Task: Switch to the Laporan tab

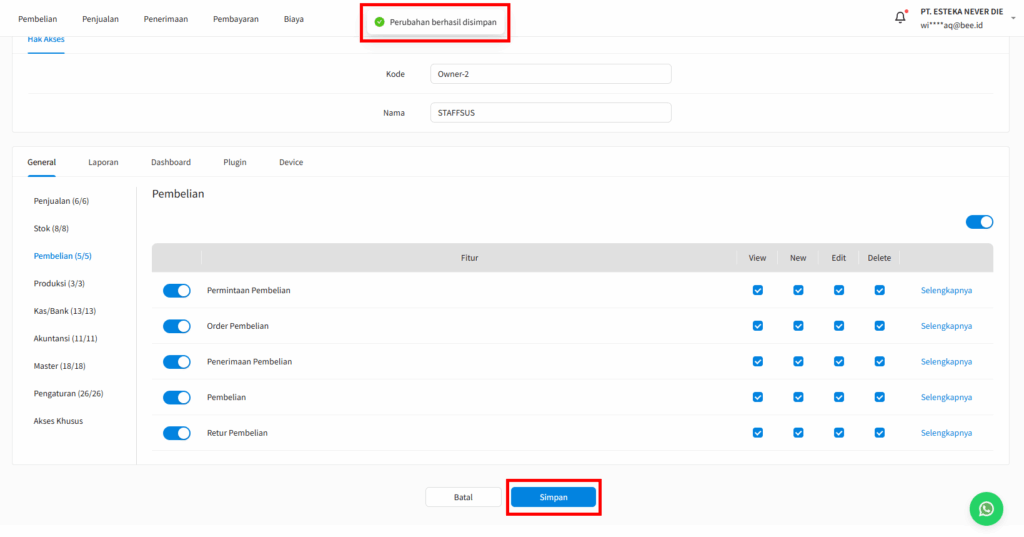Action: click(103, 162)
